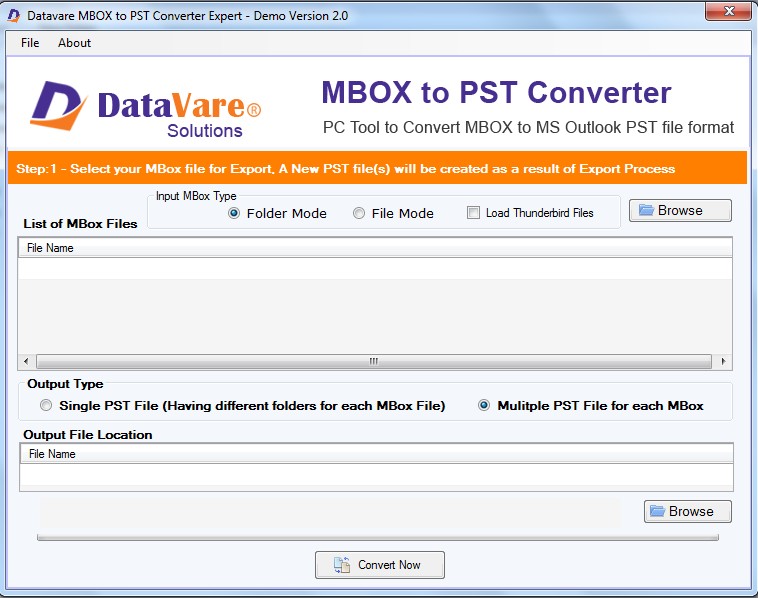The height and width of the screenshot is (598, 758).
Task: Click File Name column header in MBox list
Action: pos(50,248)
